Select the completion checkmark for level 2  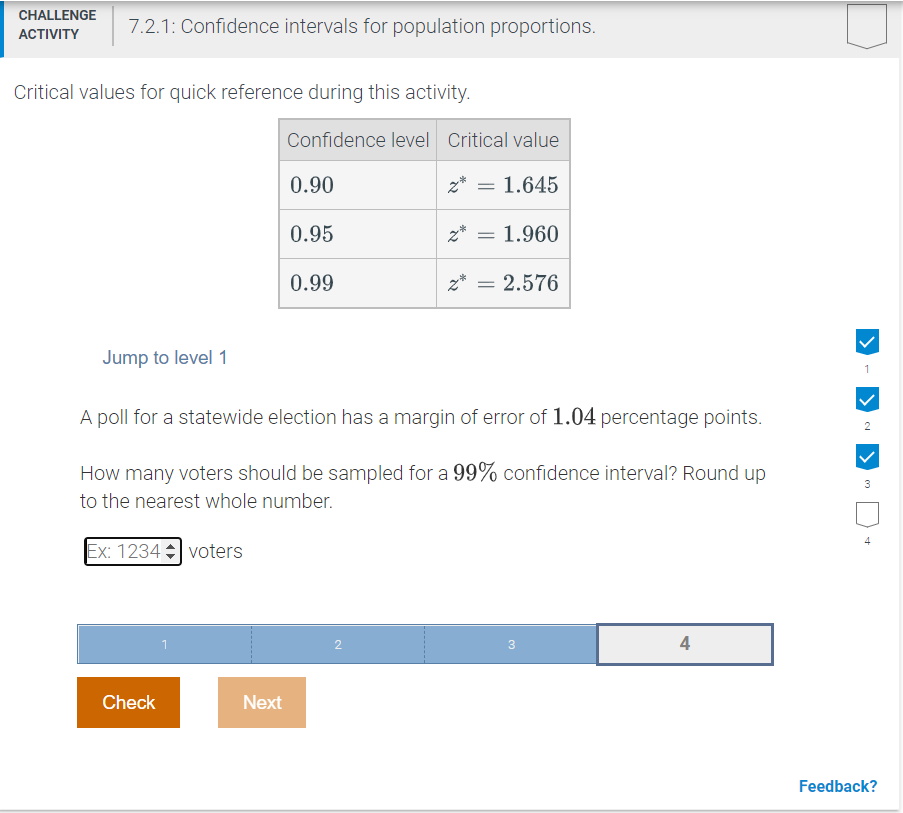coord(866,399)
